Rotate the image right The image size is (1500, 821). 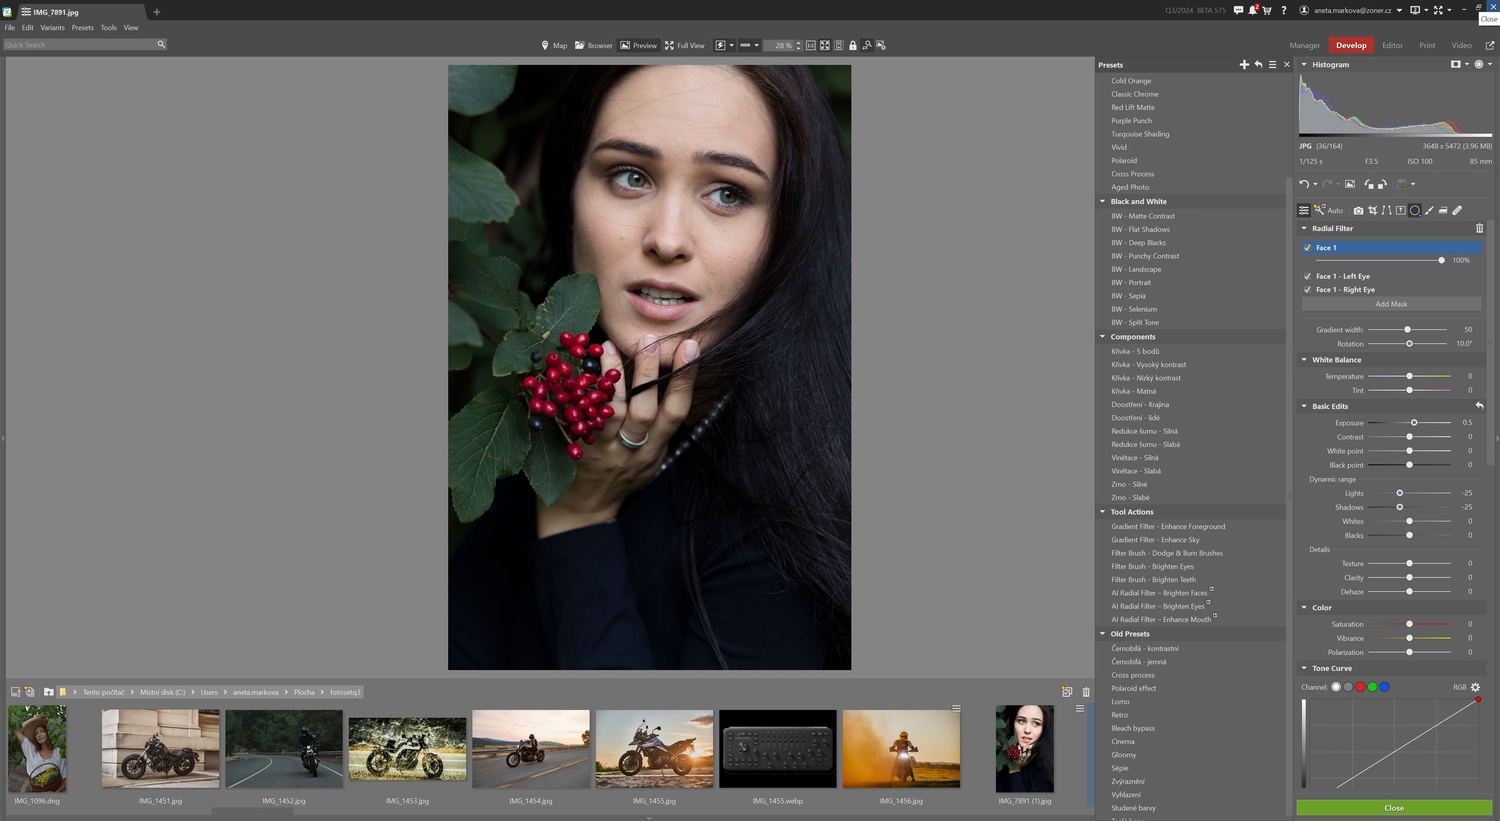[1382, 184]
